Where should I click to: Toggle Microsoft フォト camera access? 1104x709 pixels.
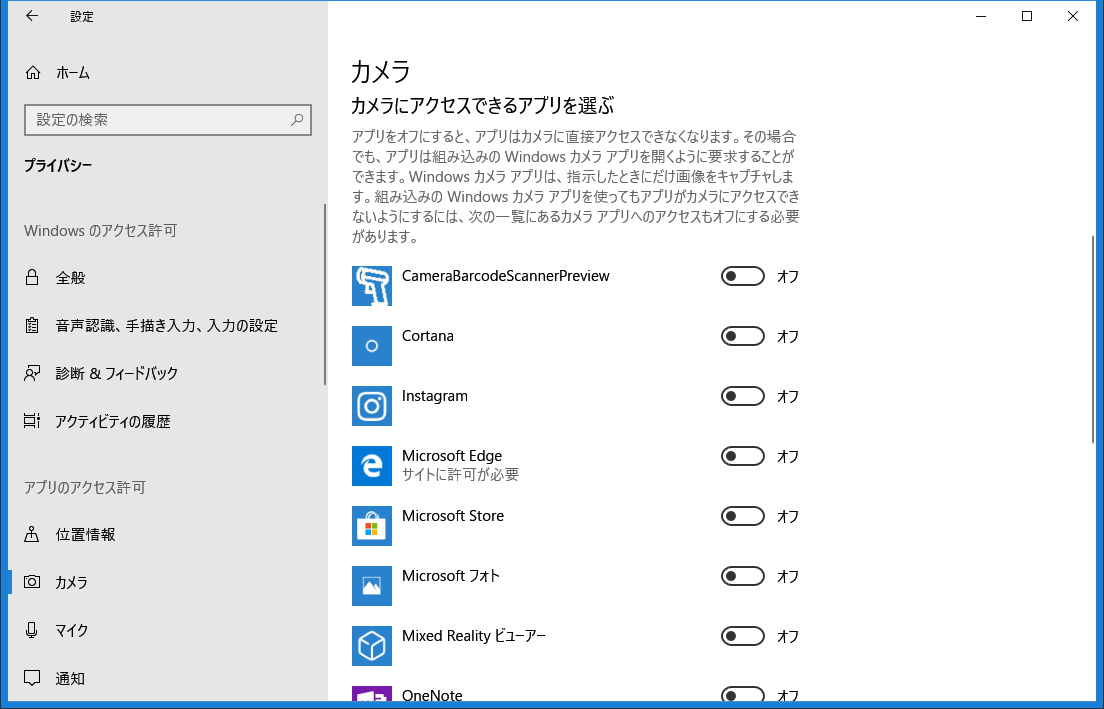742,576
